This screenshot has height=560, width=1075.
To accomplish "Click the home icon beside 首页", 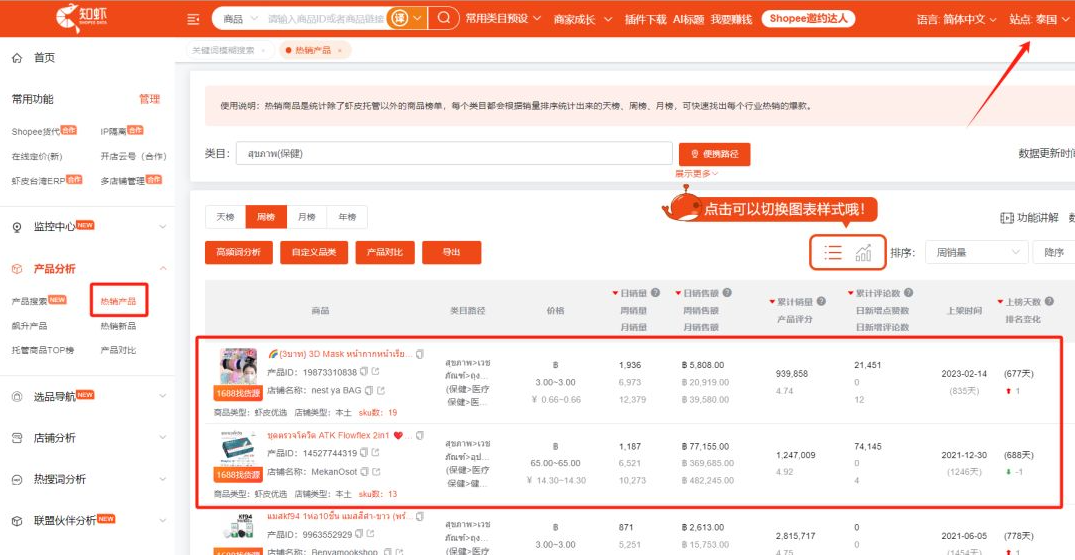I will tap(17, 58).
